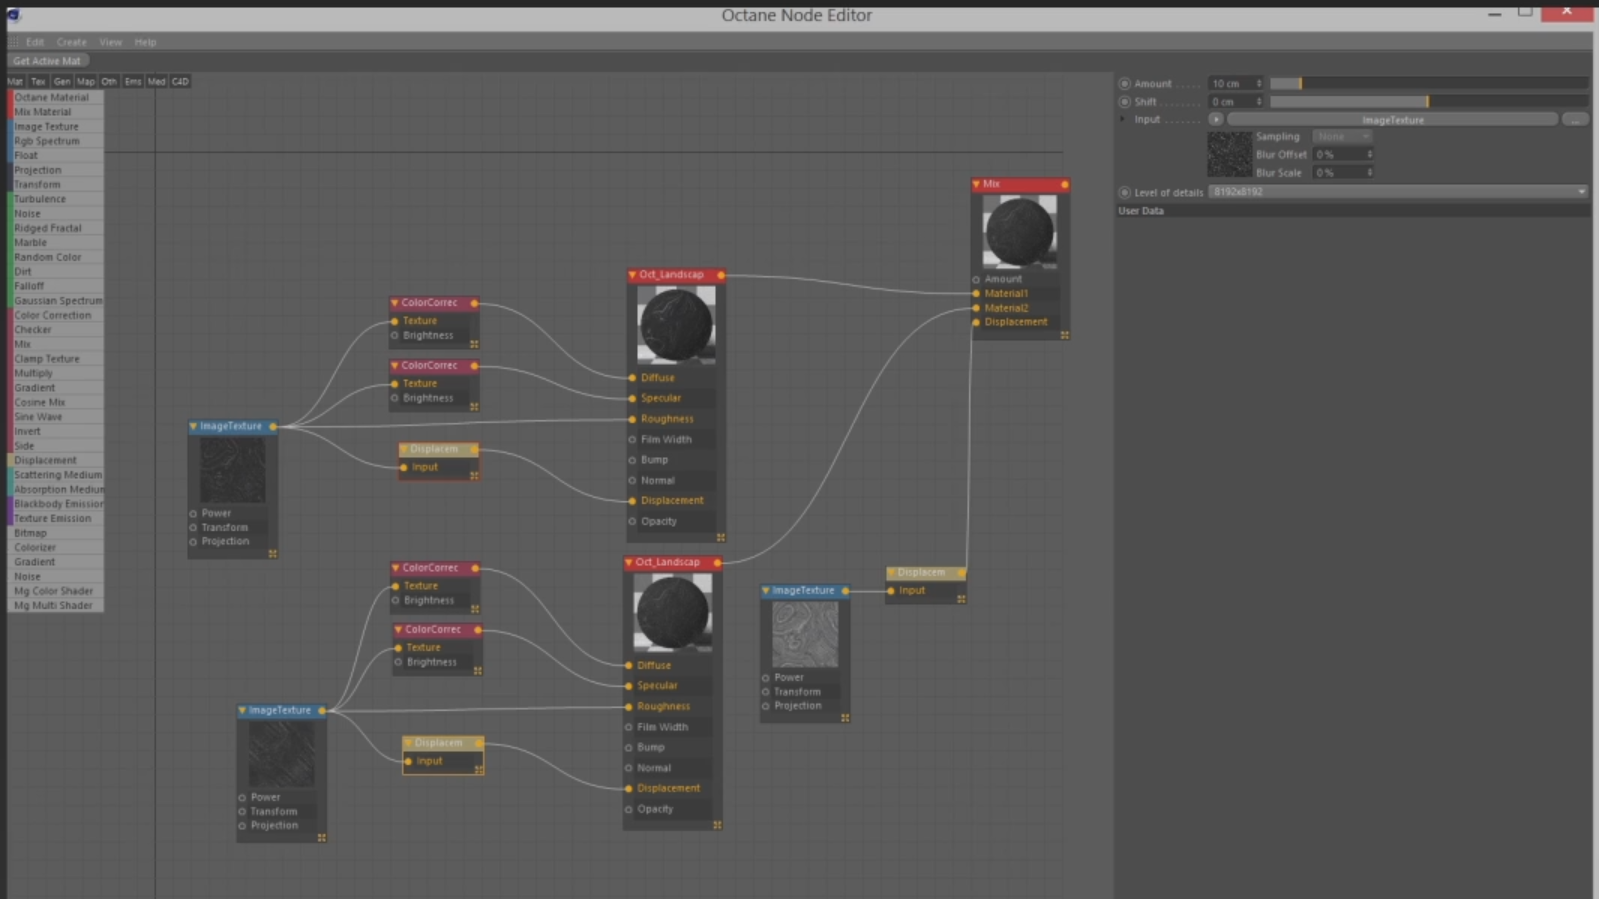Switch to the Mat tab

point(16,82)
